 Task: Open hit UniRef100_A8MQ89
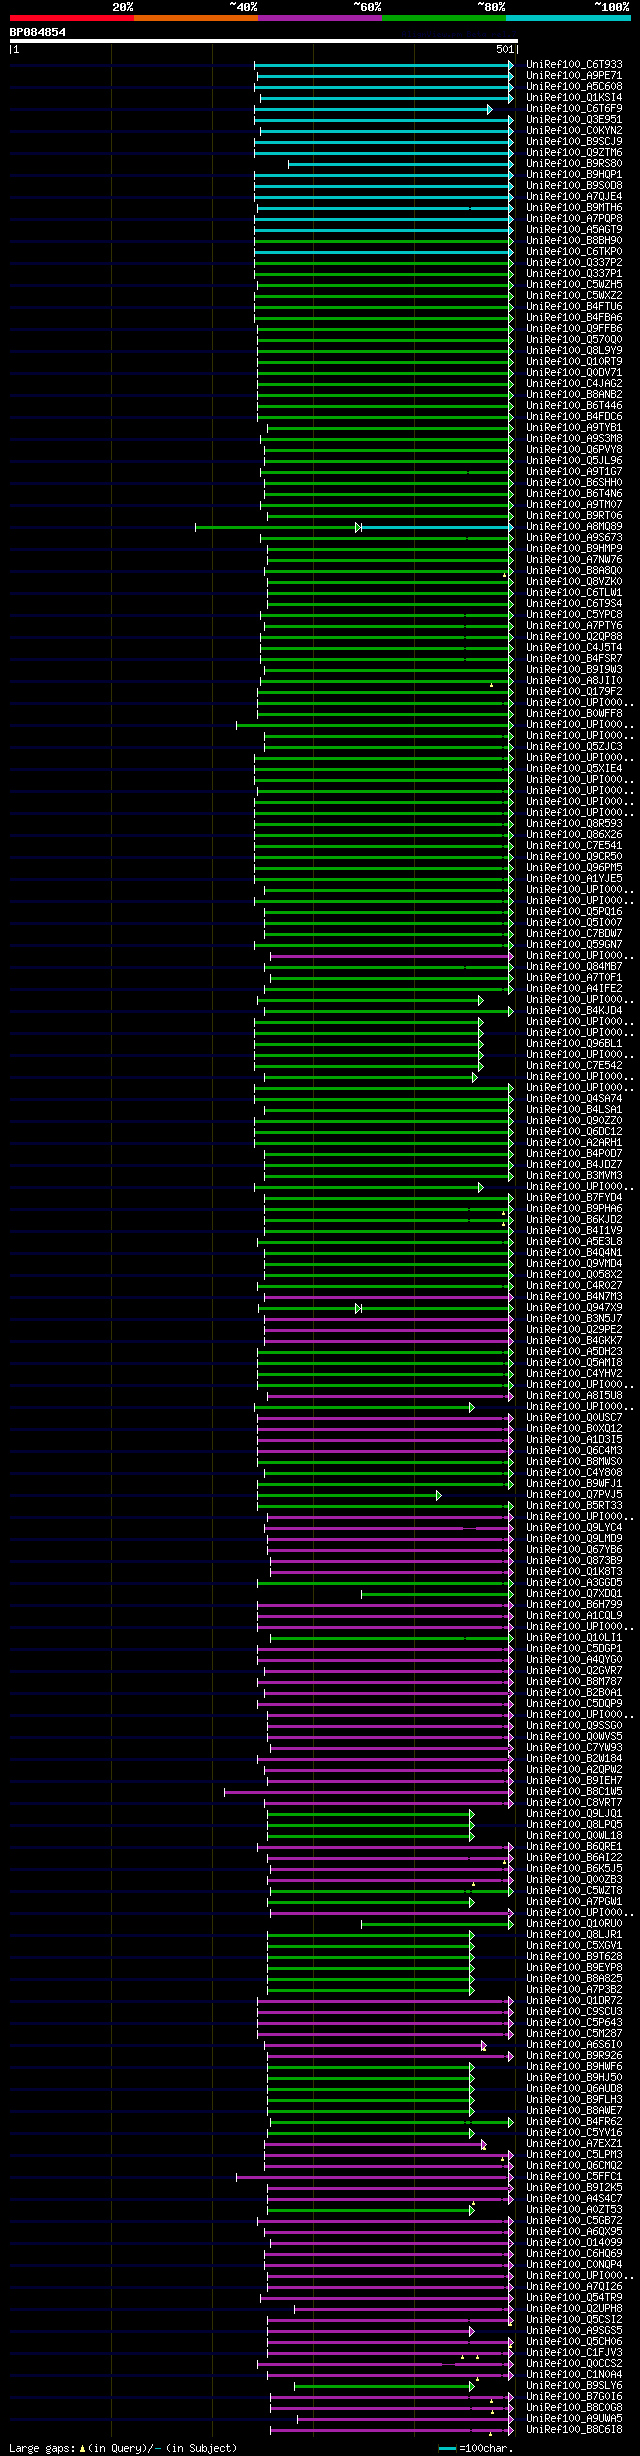[574, 527]
